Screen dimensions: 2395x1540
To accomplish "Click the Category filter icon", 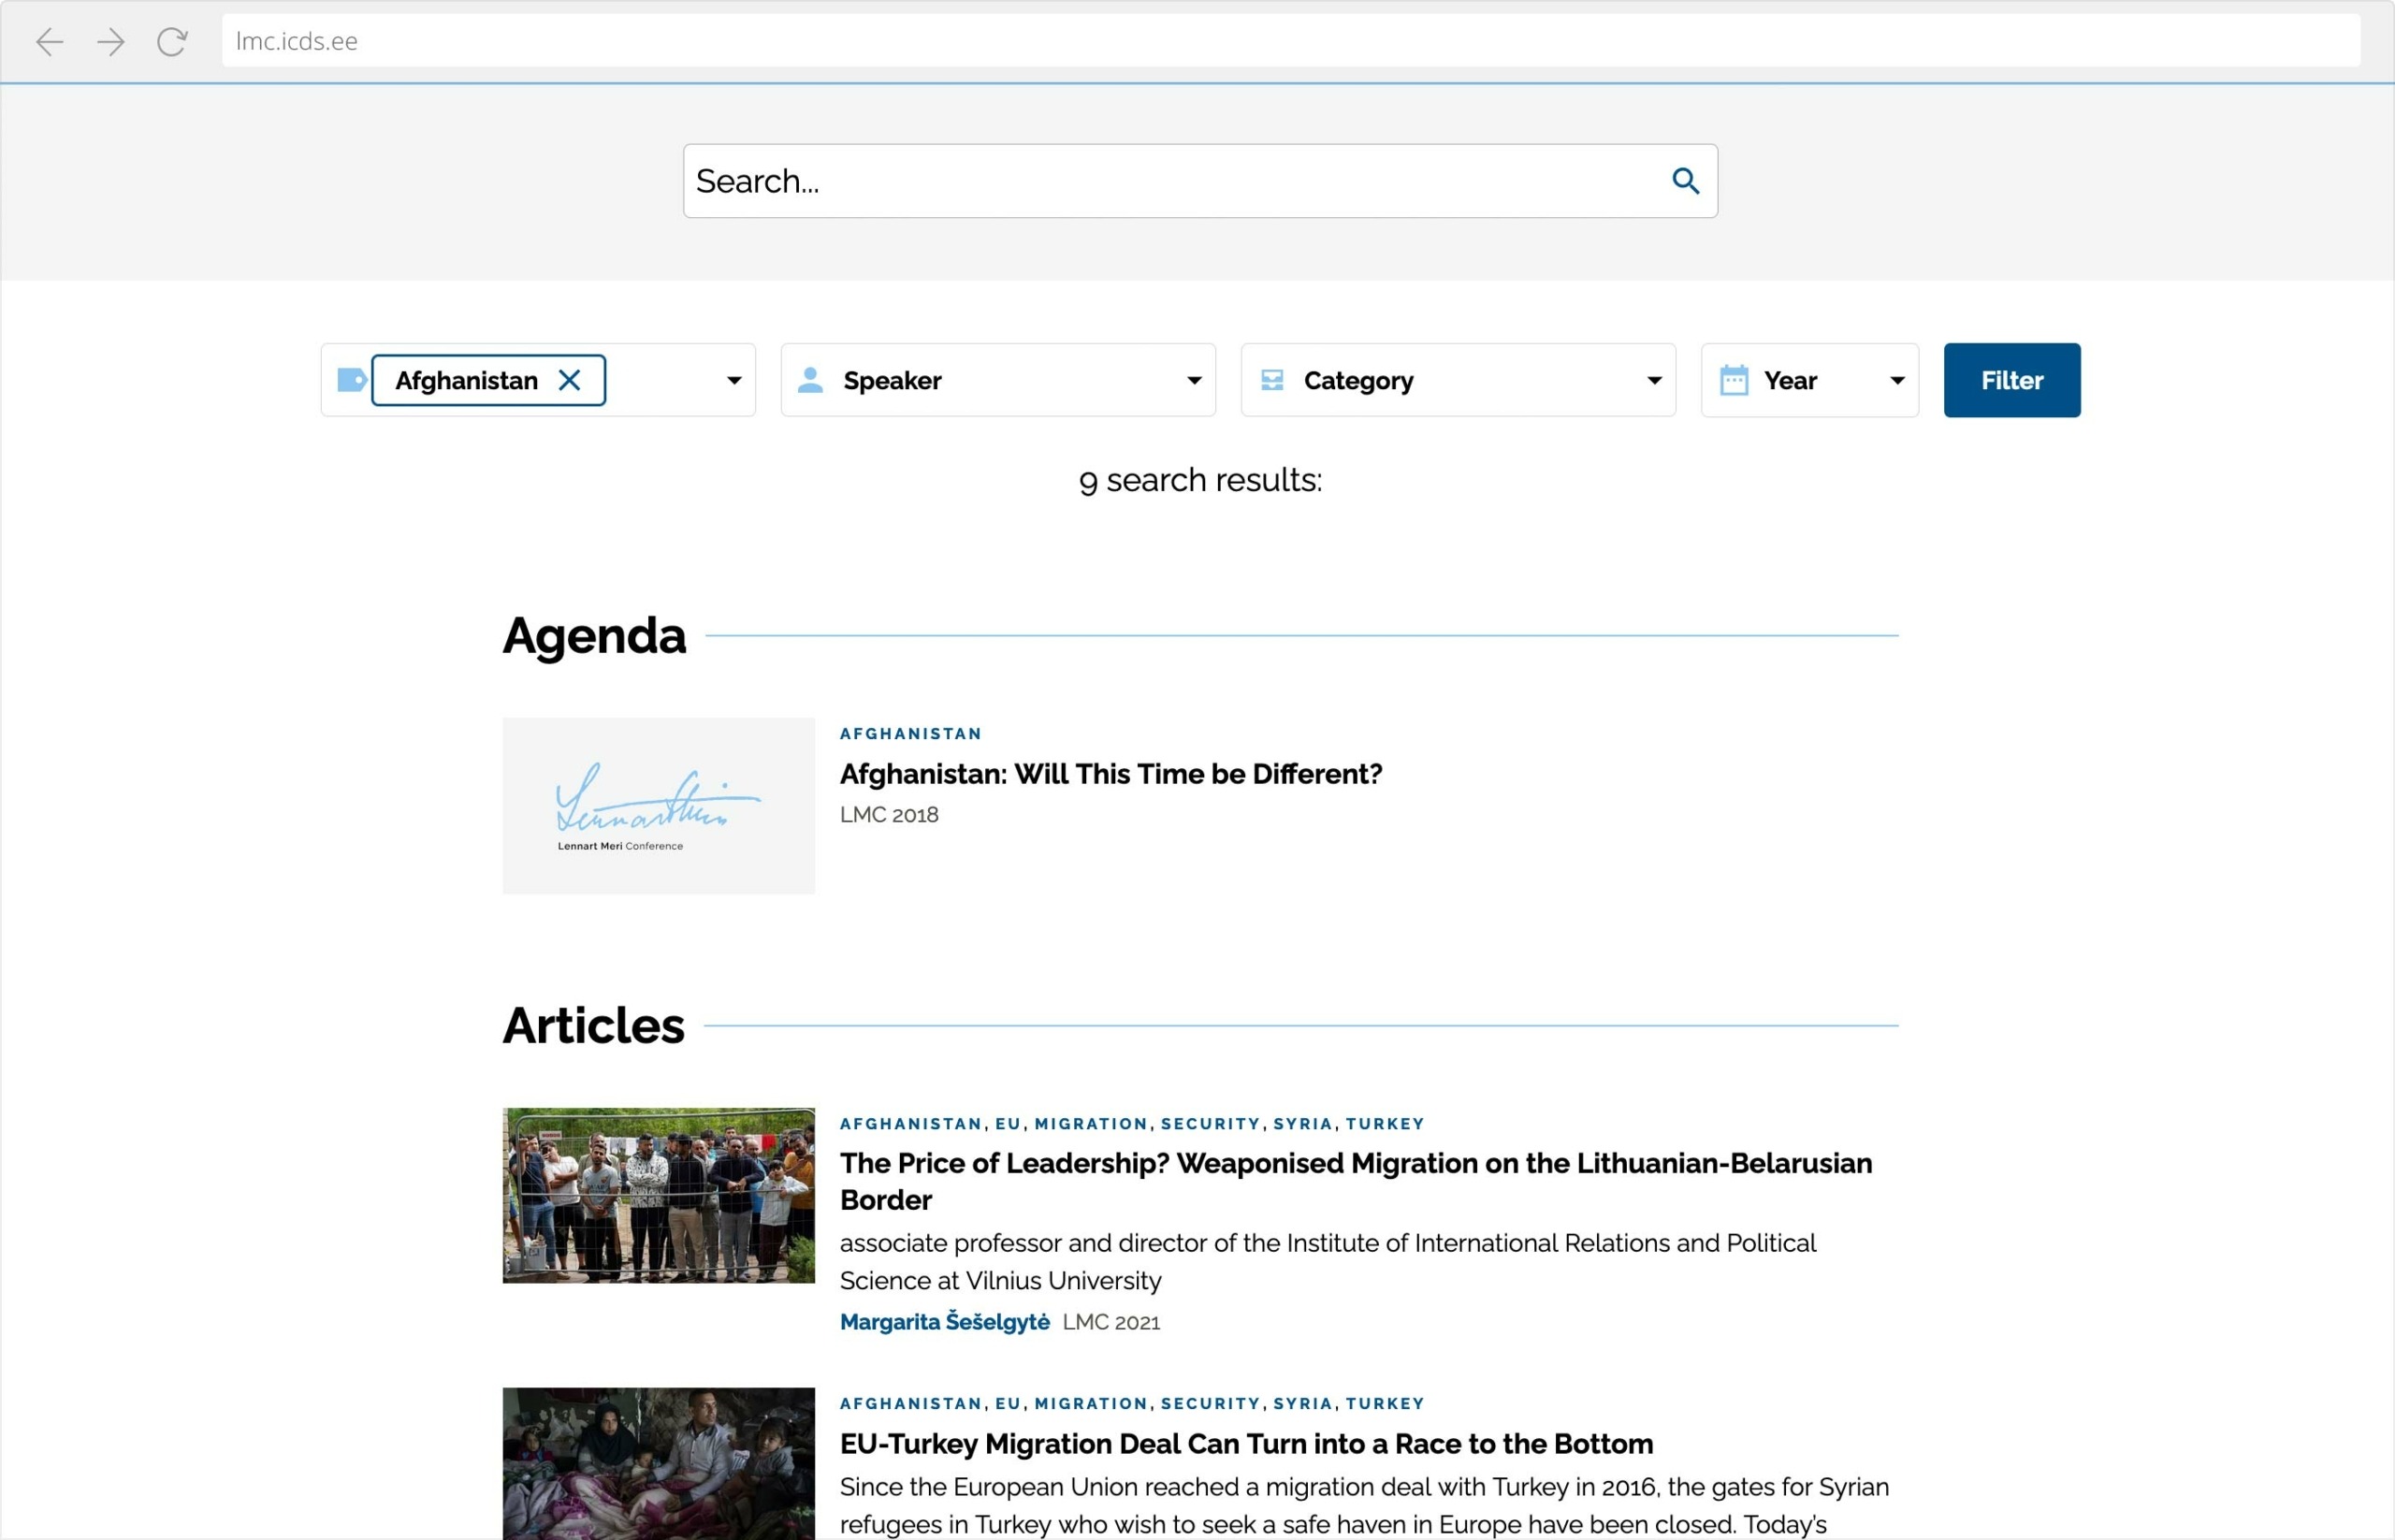I will (1272, 380).
